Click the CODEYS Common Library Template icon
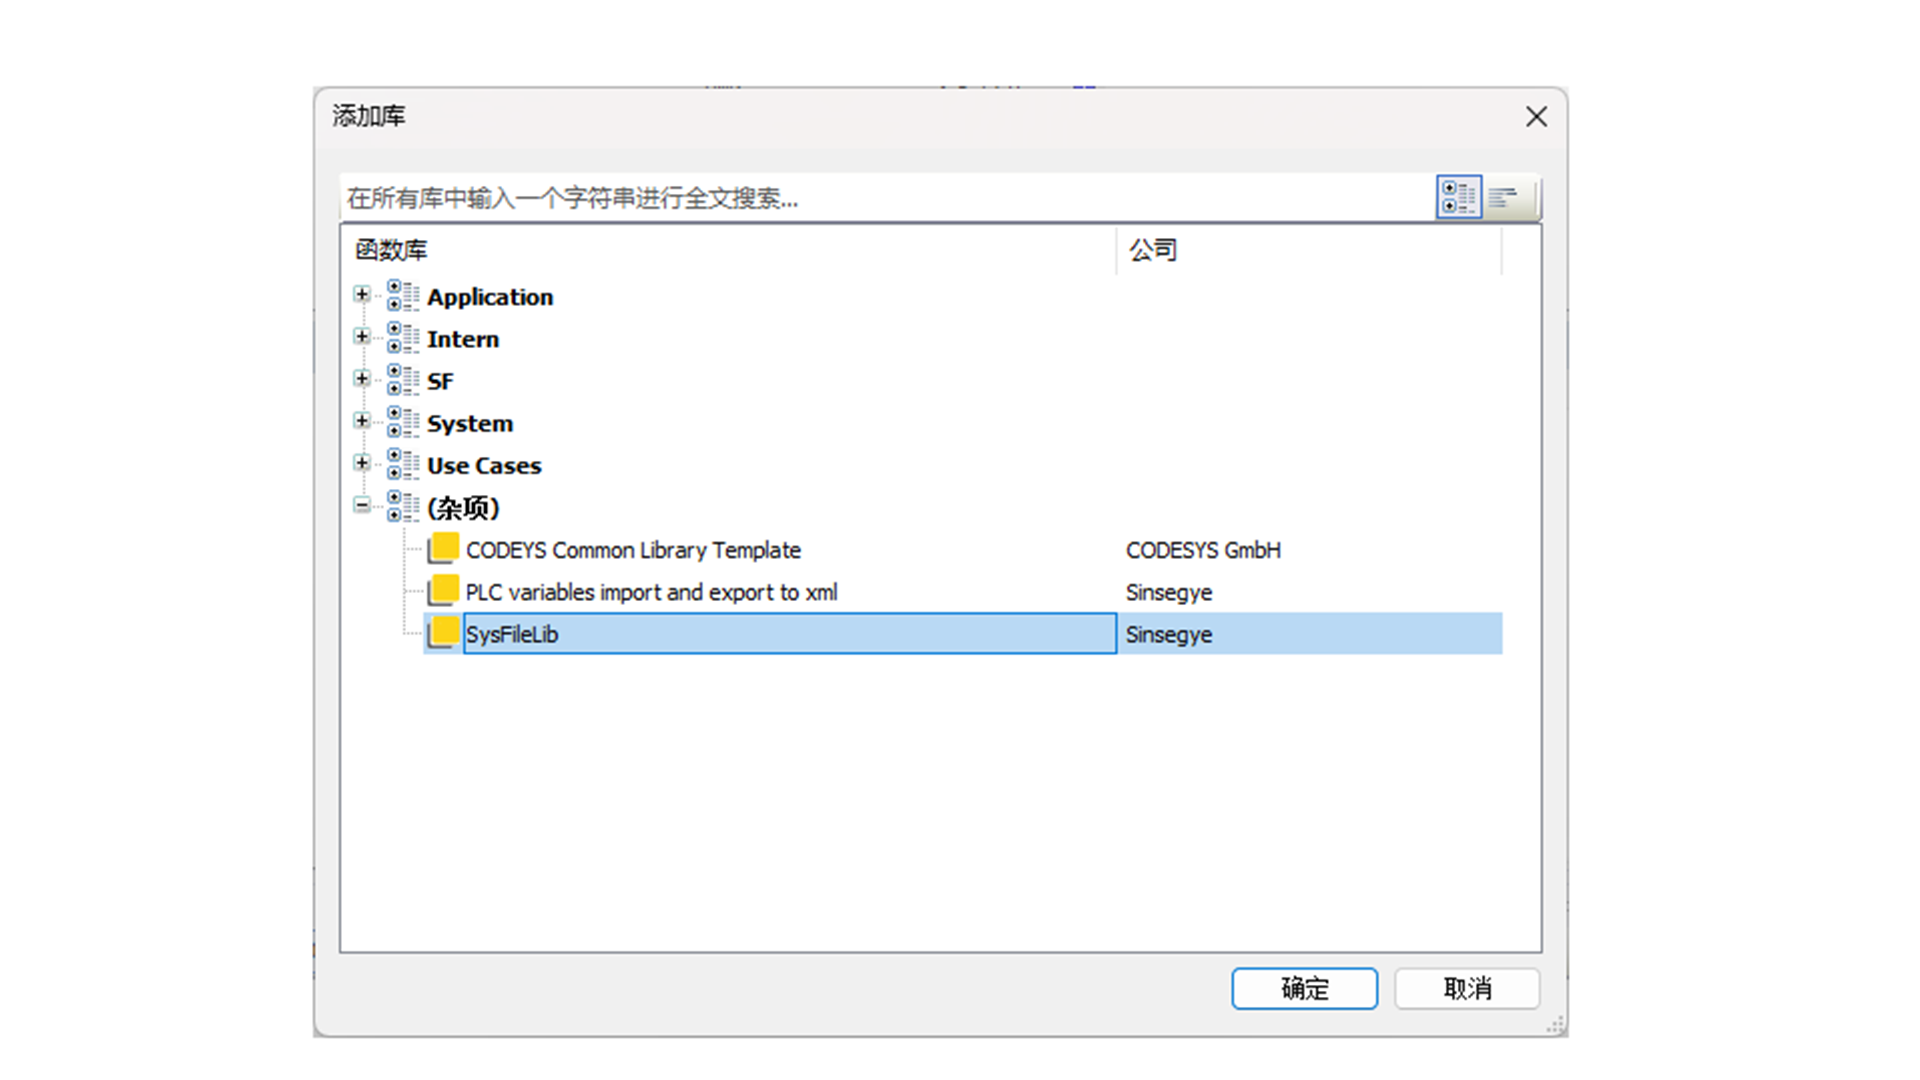Viewport: 1920px width, 1080px height. point(444,548)
